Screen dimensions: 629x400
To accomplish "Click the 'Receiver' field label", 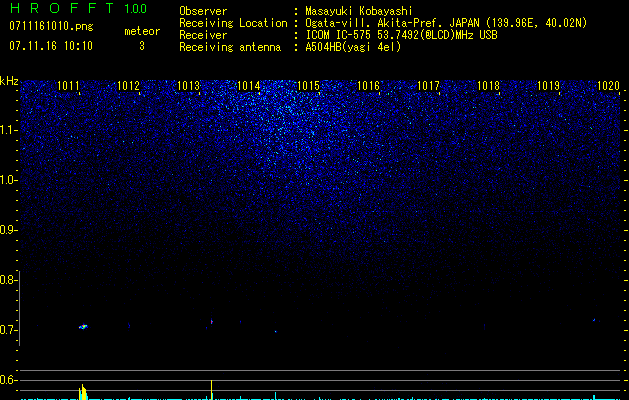I will 203,35.
